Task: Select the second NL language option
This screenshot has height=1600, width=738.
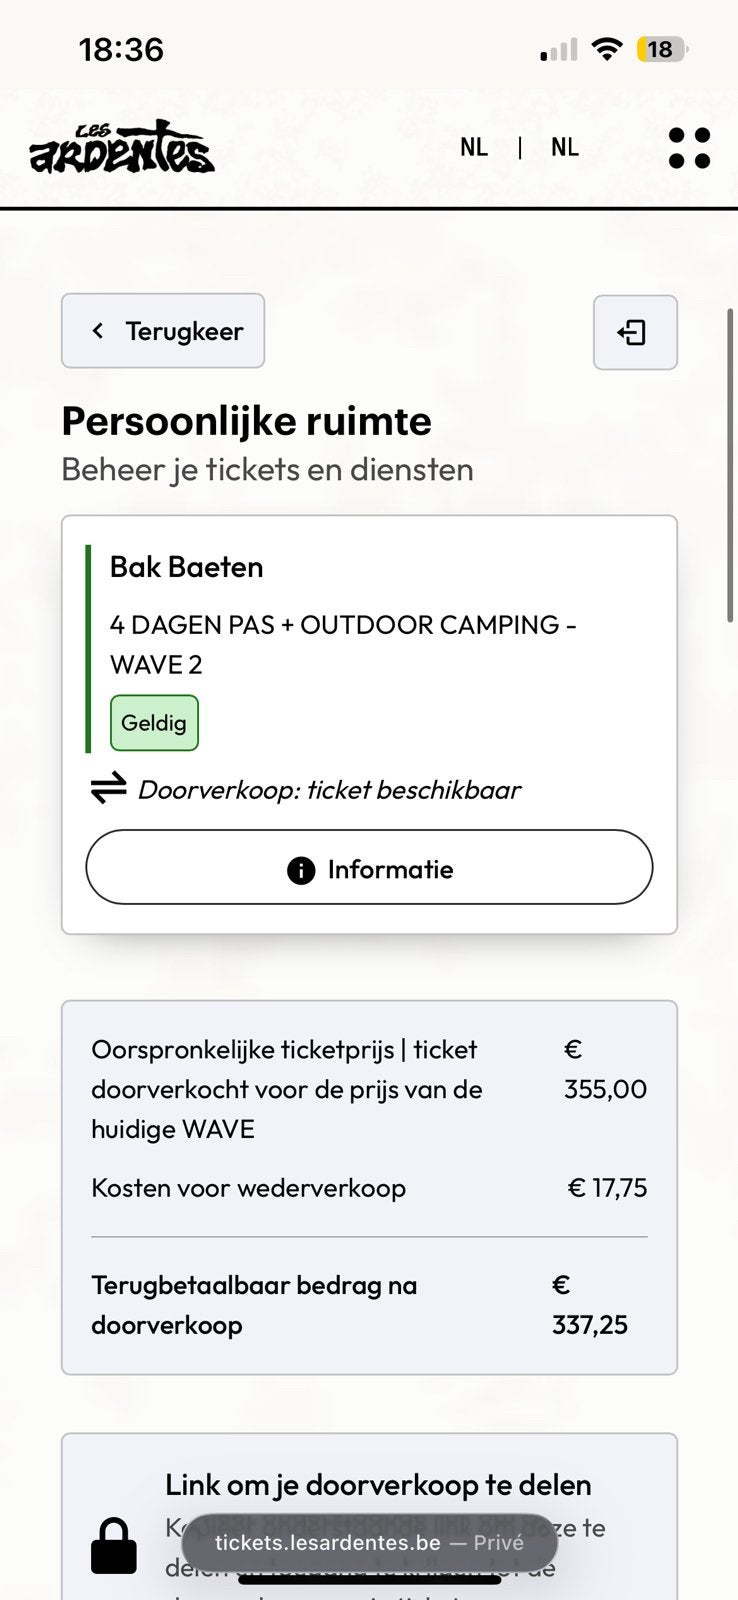Action: [565, 147]
